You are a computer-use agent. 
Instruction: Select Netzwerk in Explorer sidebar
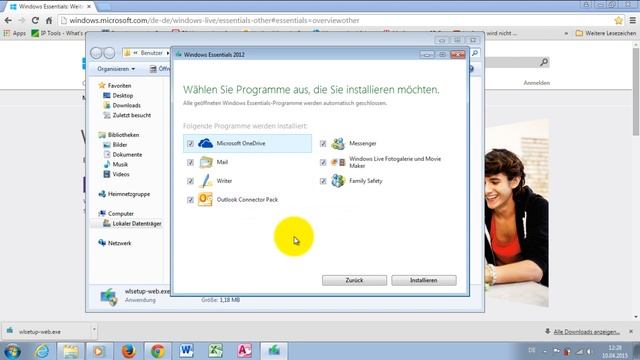pyautogui.click(x=119, y=243)
